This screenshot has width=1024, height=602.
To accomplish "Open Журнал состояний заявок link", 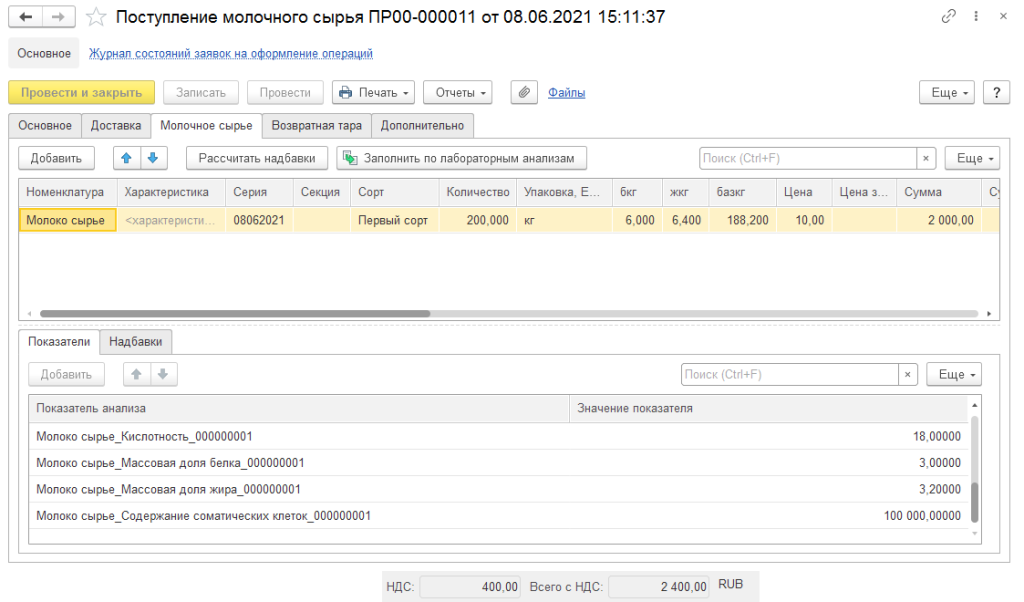I will click(x=231, y=54).
